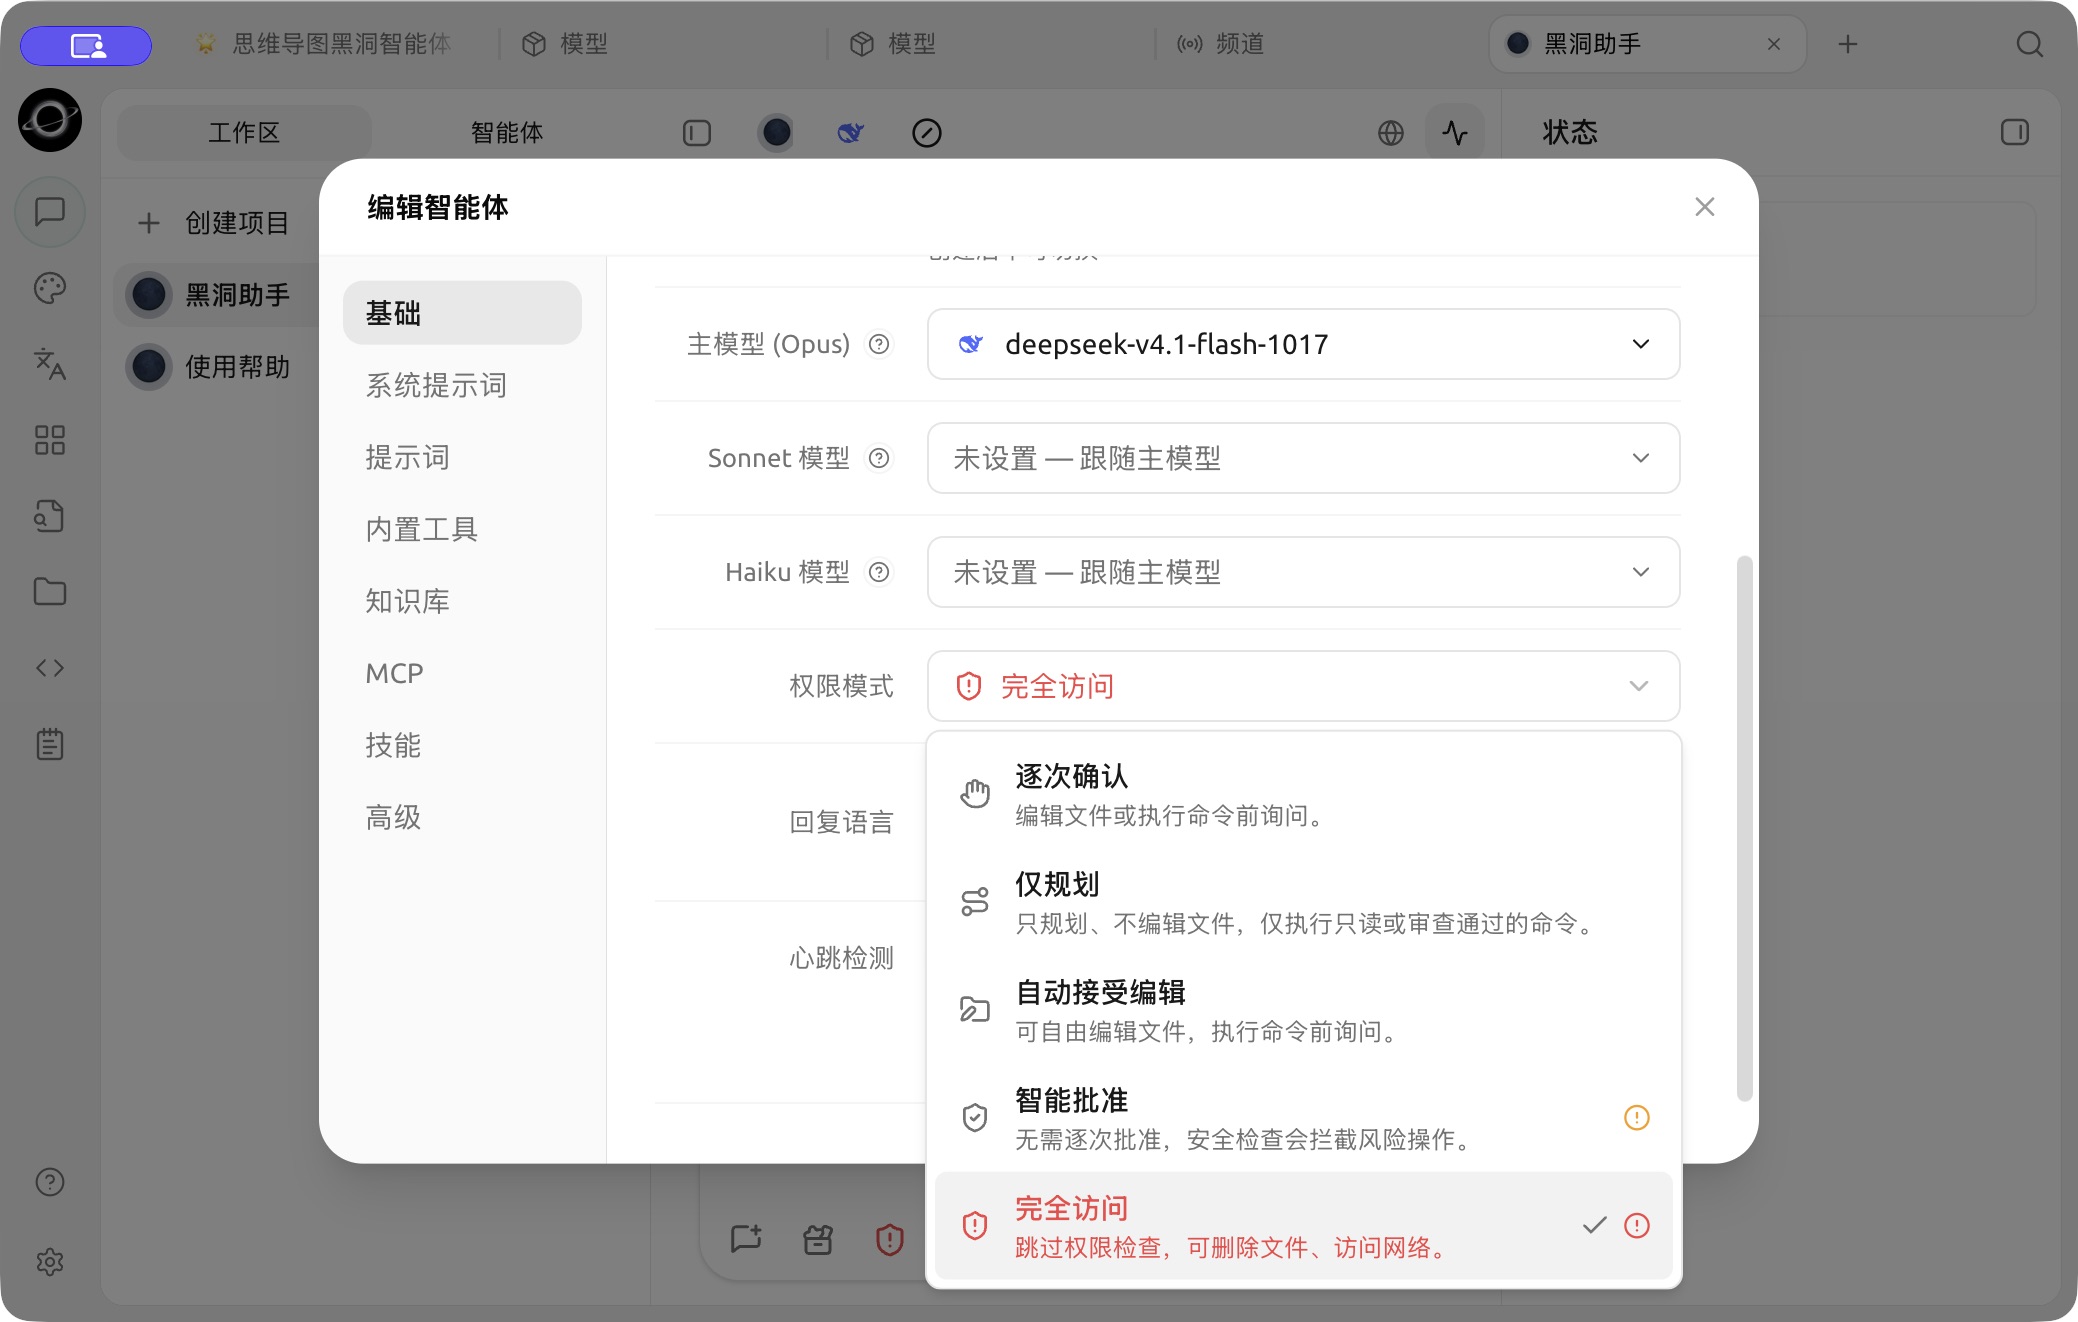The image size is (2078, 1322).
Task: Select 仅规划 permission option
Action: (1304, 902)
